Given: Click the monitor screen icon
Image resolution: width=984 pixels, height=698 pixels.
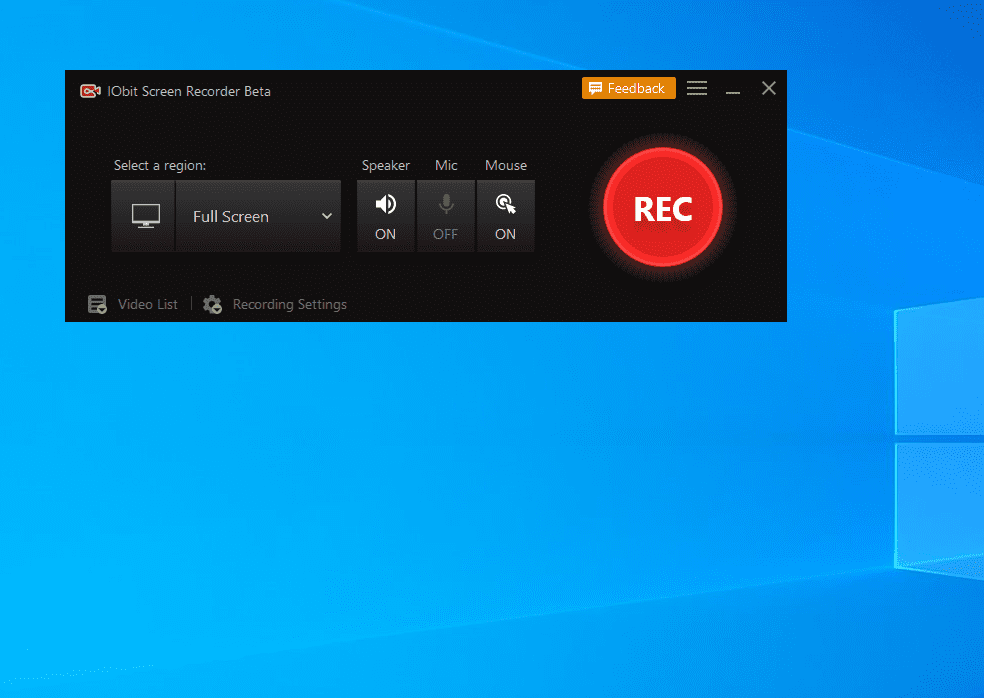Looking at the screenshot, I should click(x=145, y=216).
